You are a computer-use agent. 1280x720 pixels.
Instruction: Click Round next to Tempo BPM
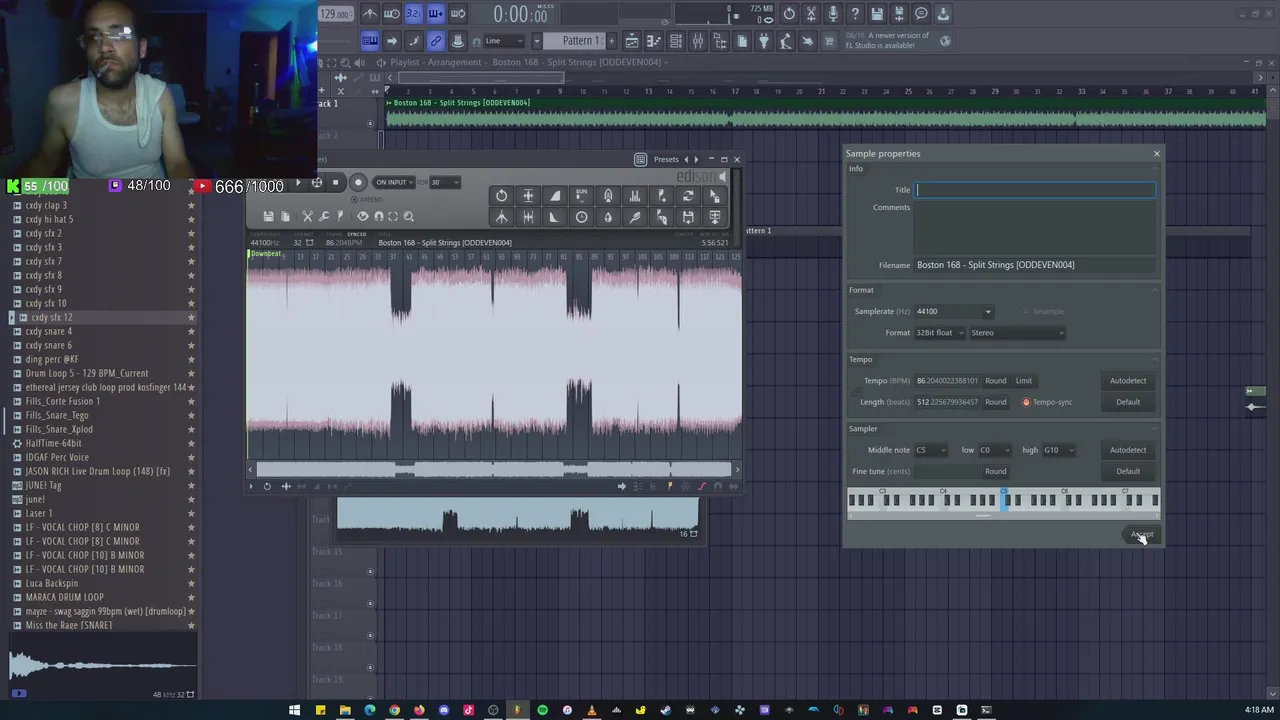click(995, 381)
